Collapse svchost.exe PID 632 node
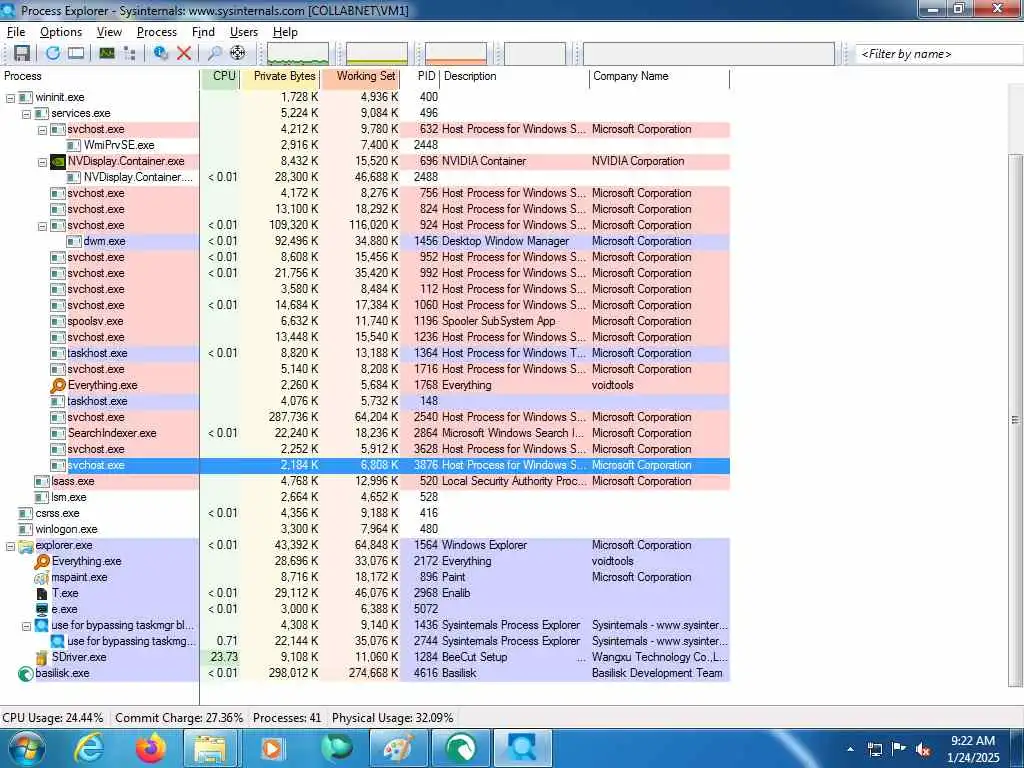Screen dimensions: 1024x768 click(x=42, y=130)
